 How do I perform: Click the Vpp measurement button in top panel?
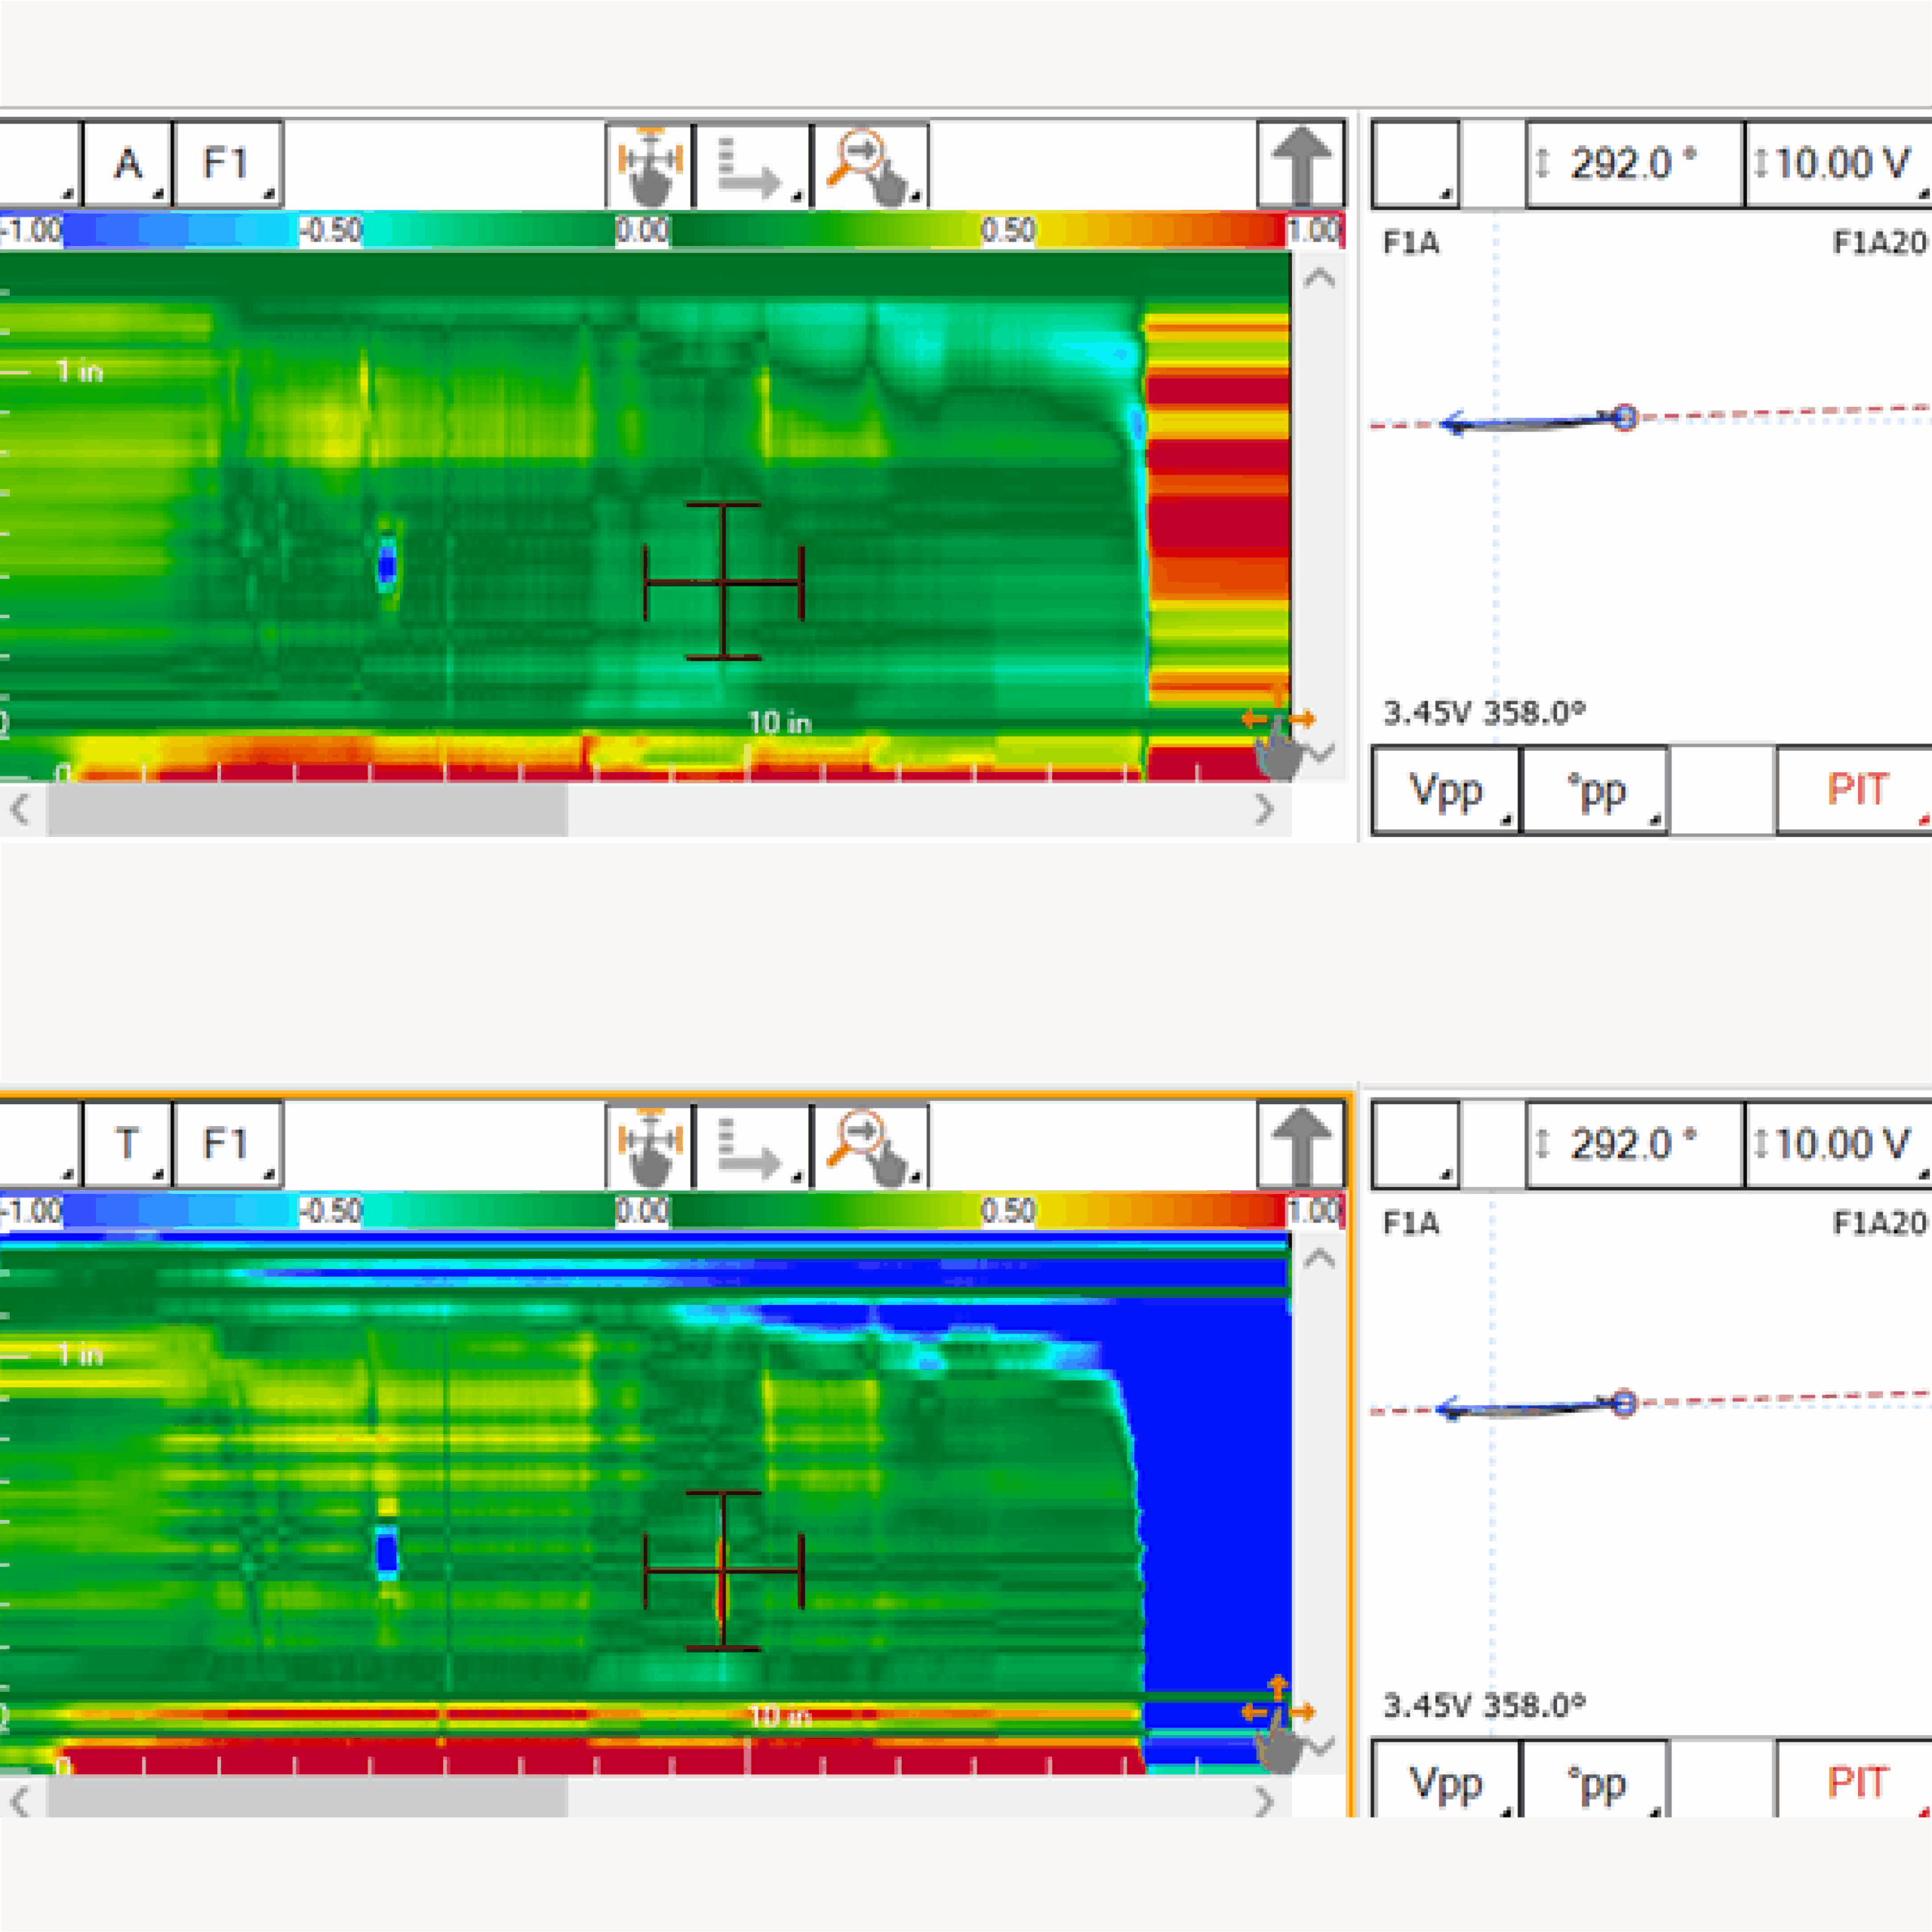coord(1445,790)
